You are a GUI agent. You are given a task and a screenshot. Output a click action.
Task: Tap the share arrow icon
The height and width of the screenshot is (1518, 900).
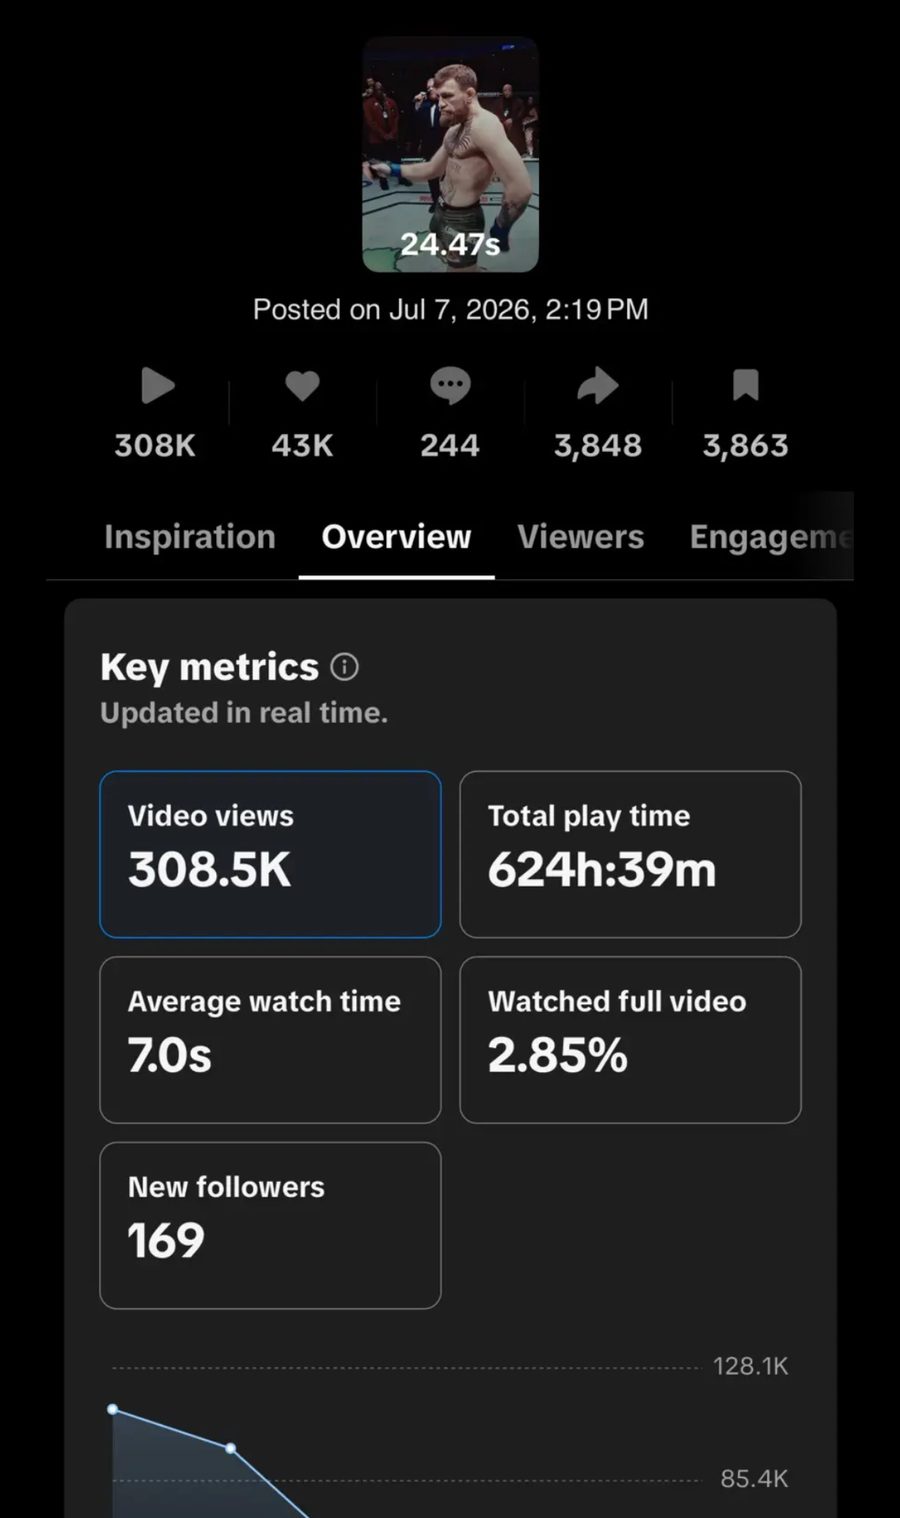[x=598, y=386]
